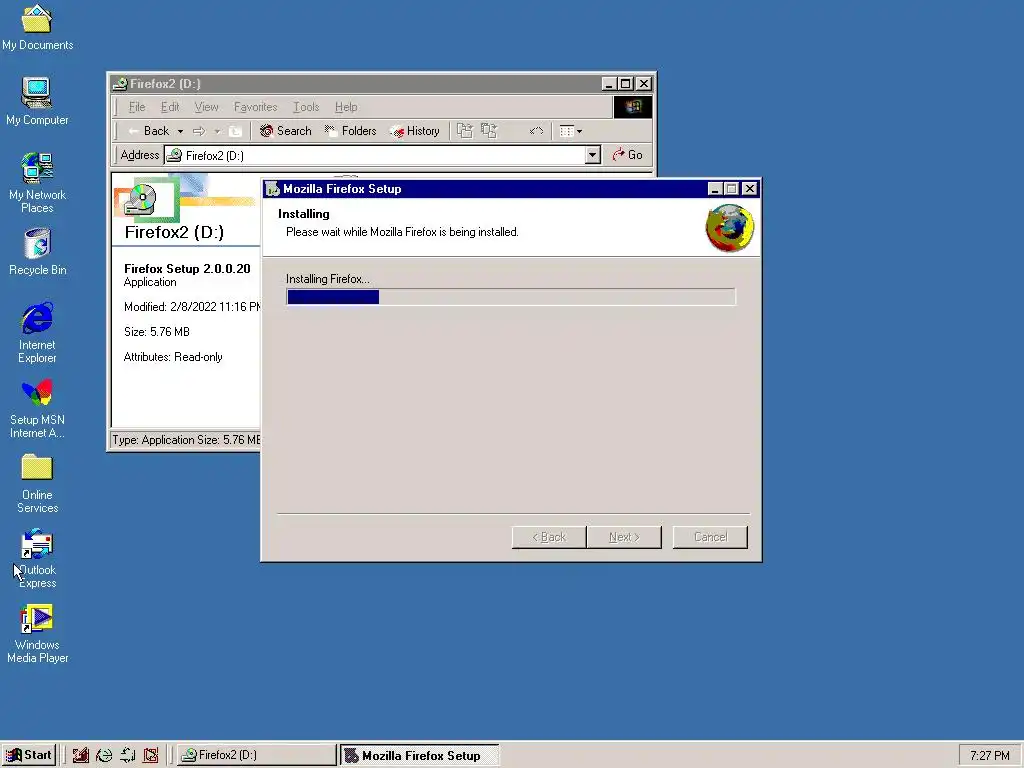Click the Explorer status bar type entry
The image size is (1024, 768).
tap(186, 440)
